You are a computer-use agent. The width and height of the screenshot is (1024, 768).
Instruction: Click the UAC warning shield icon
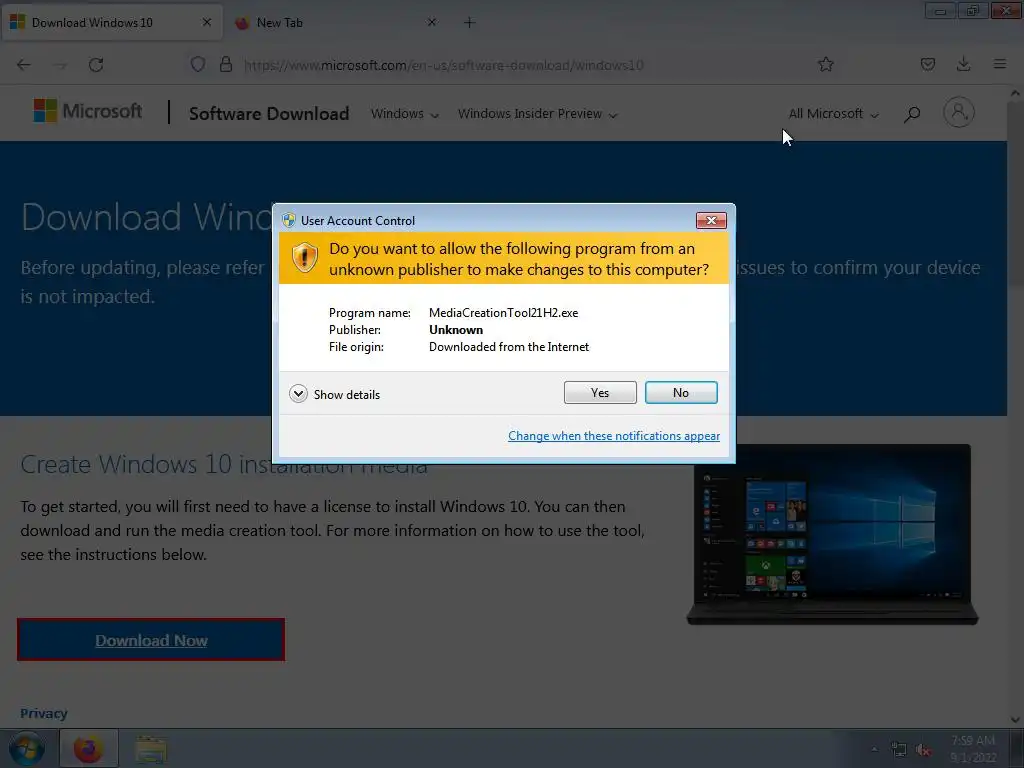click(x=304, y=258)
